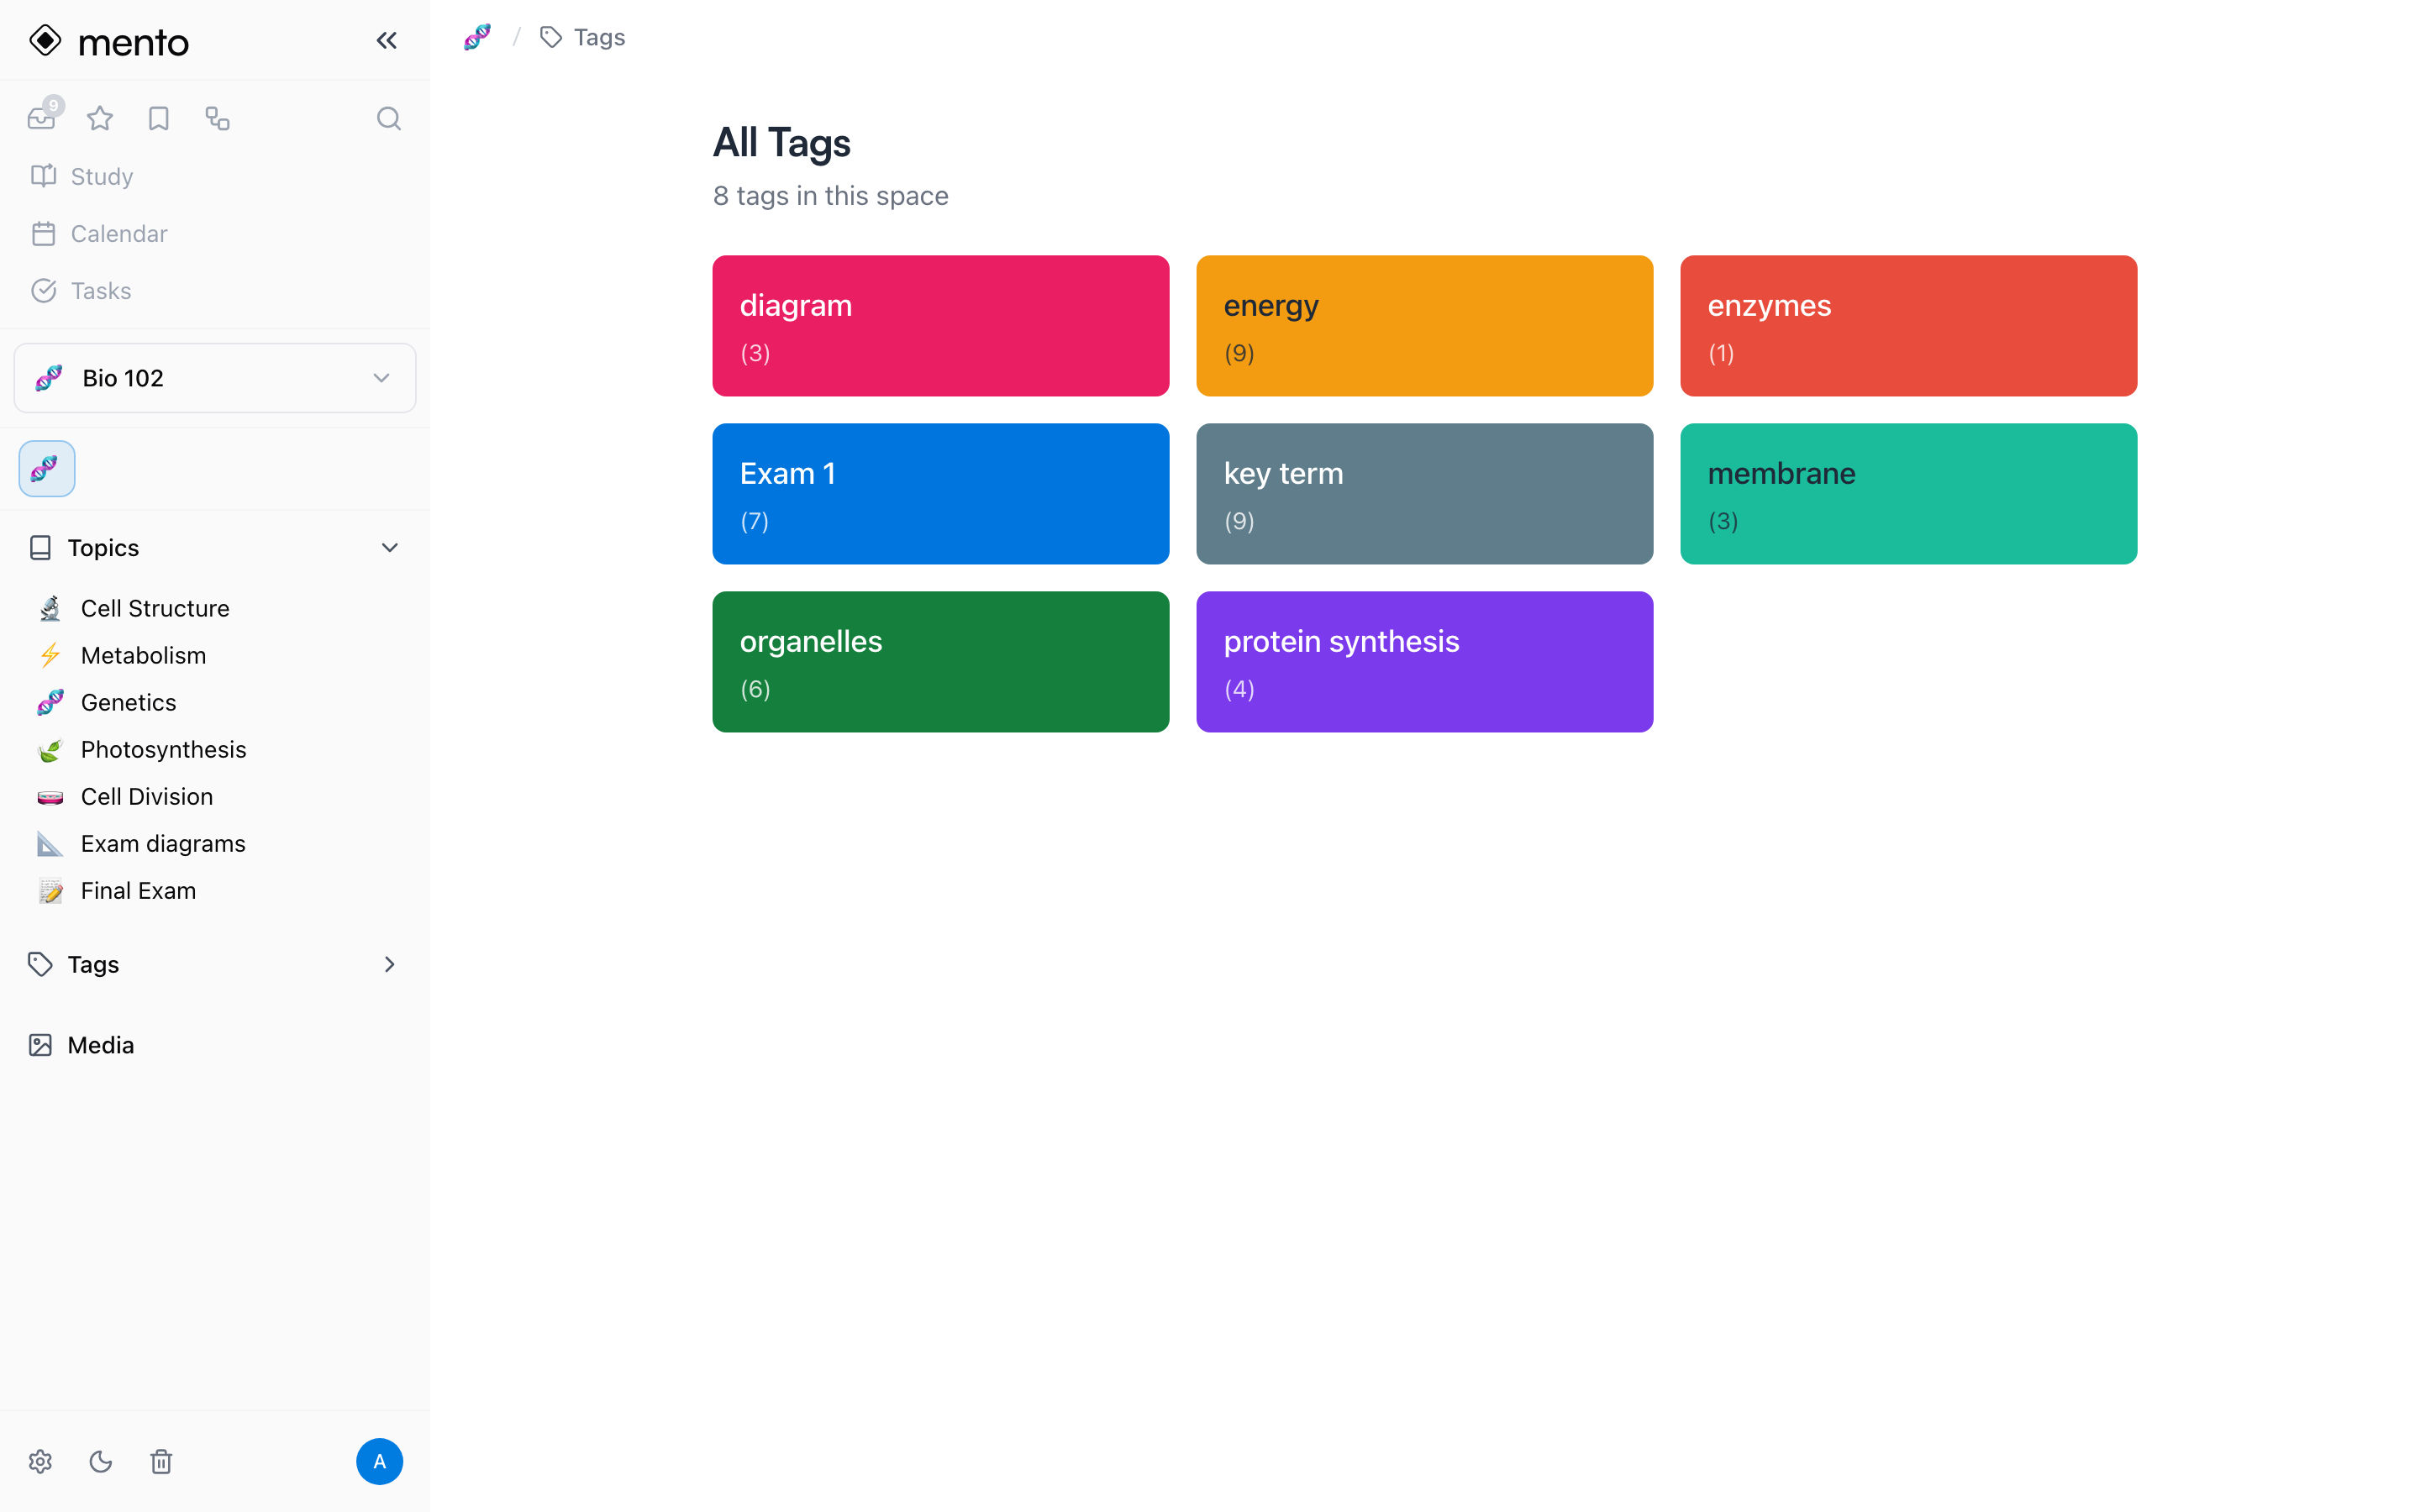2420x1512 pixels.
Task: Click the Media image icon
Action: coord(40,1045)
